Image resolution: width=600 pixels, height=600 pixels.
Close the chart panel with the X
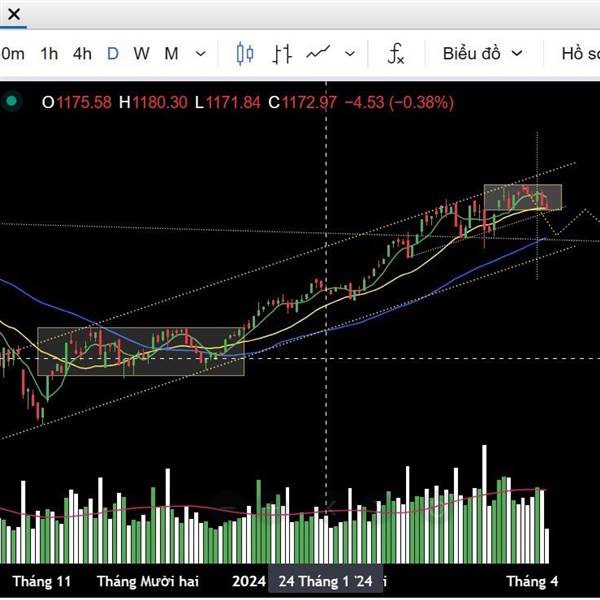click(14, 15)
